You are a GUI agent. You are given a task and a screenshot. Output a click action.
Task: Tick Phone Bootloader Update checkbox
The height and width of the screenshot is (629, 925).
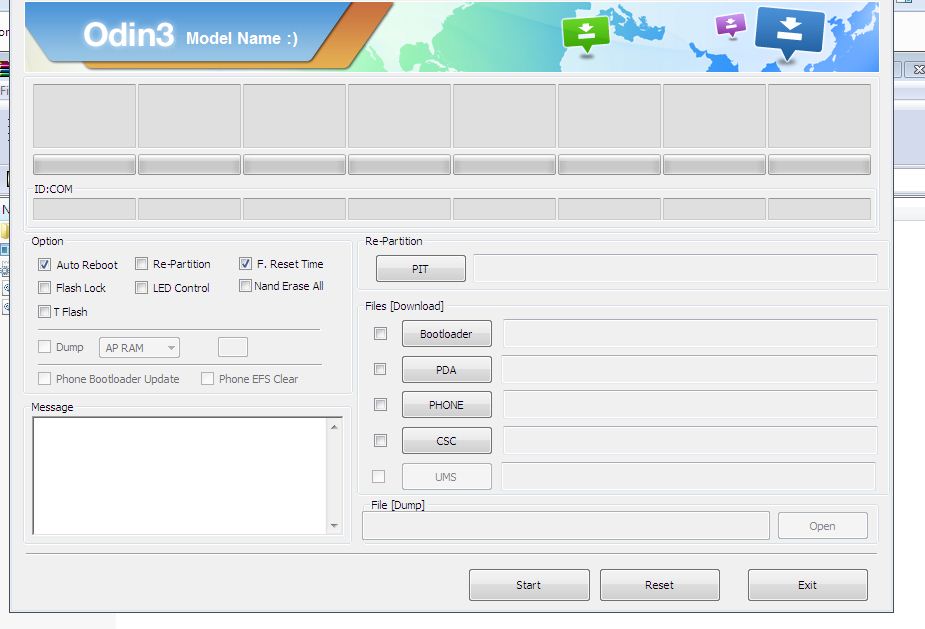tap(44, 378)
